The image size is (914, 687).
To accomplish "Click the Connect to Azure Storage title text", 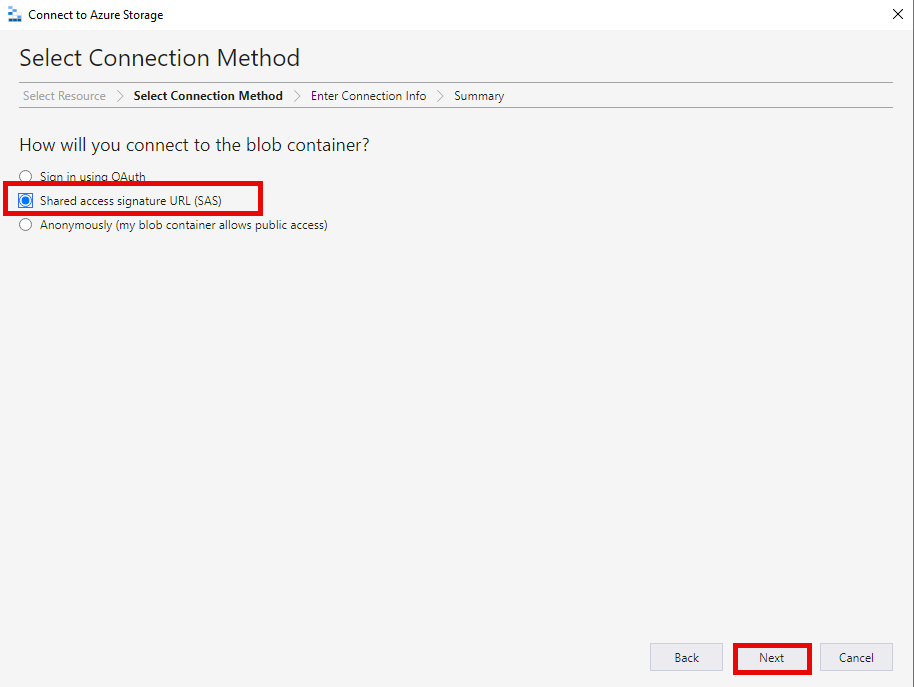I will click(95, 15).
